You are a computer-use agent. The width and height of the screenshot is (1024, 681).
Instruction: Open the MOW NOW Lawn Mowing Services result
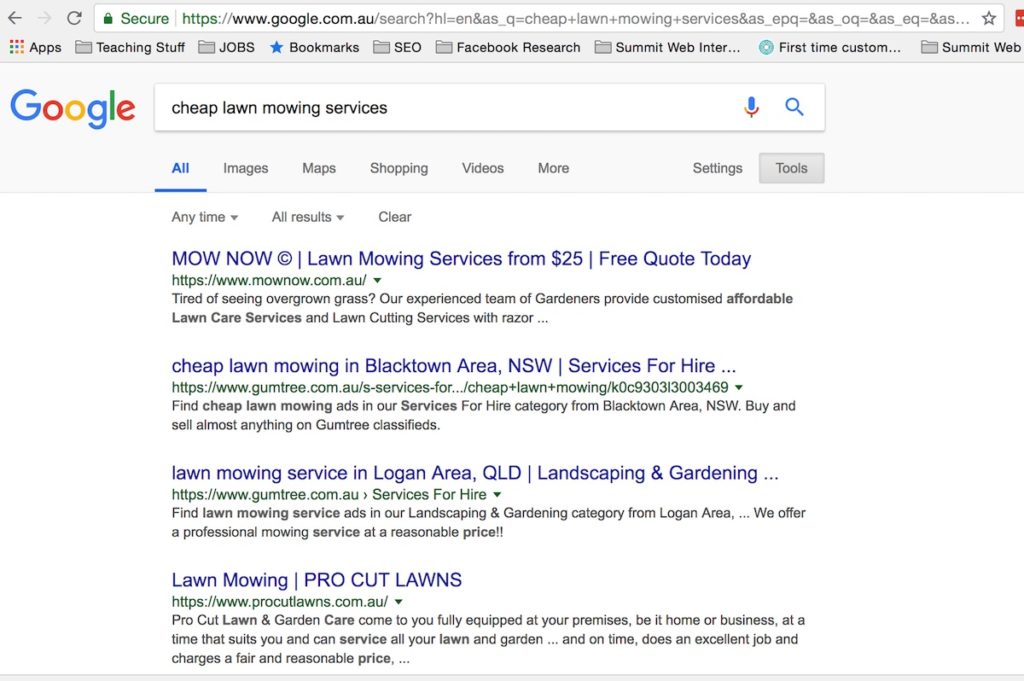coord(461,259)
